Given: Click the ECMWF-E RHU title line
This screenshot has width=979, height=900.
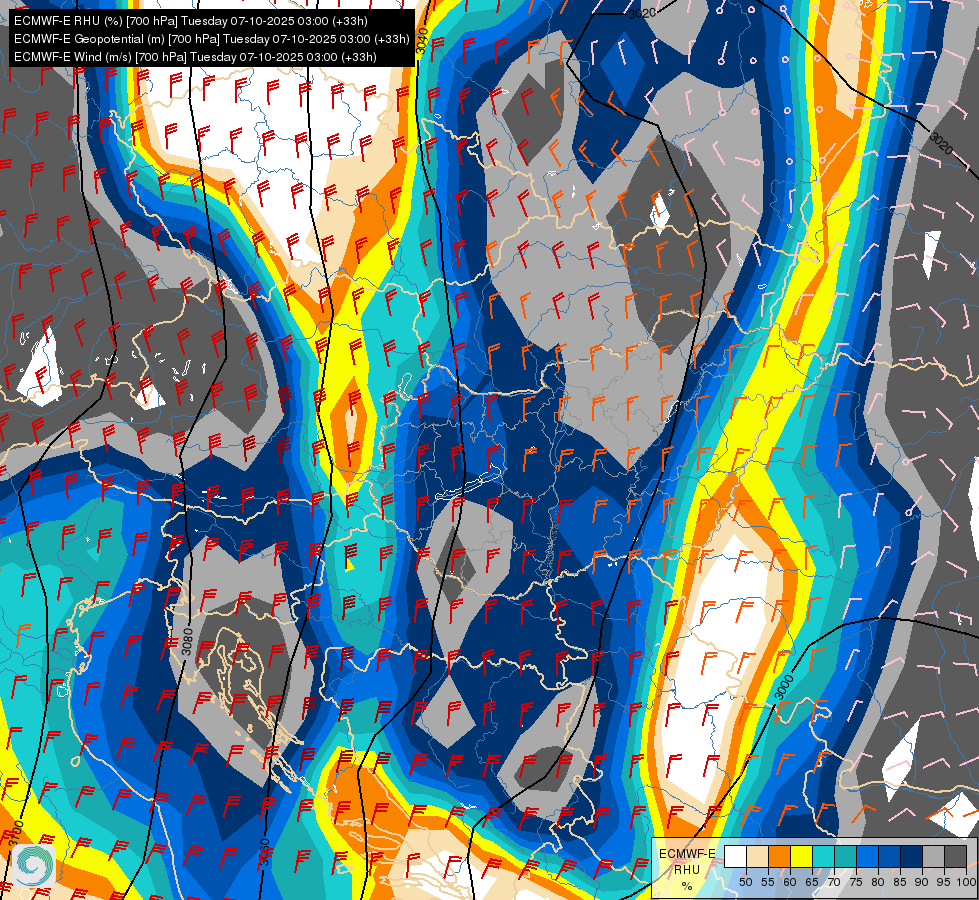Looking at the screenshot, I should click(x=190, y=21).
